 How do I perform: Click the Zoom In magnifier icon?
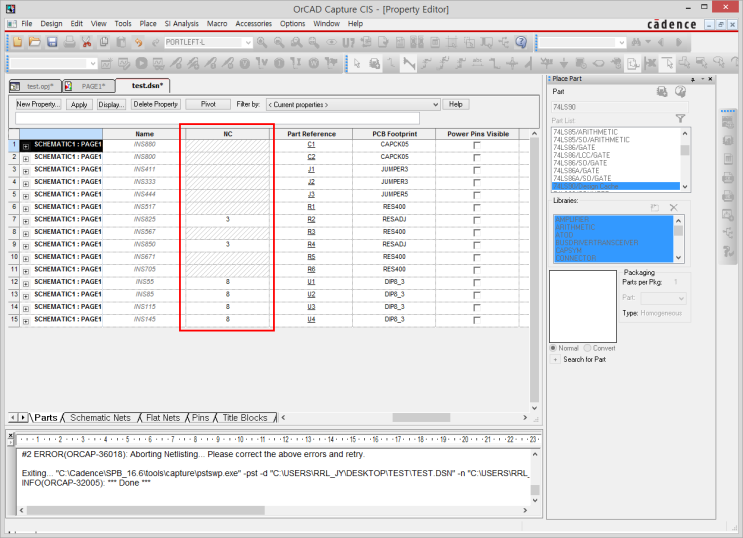(x=262, y=42)
